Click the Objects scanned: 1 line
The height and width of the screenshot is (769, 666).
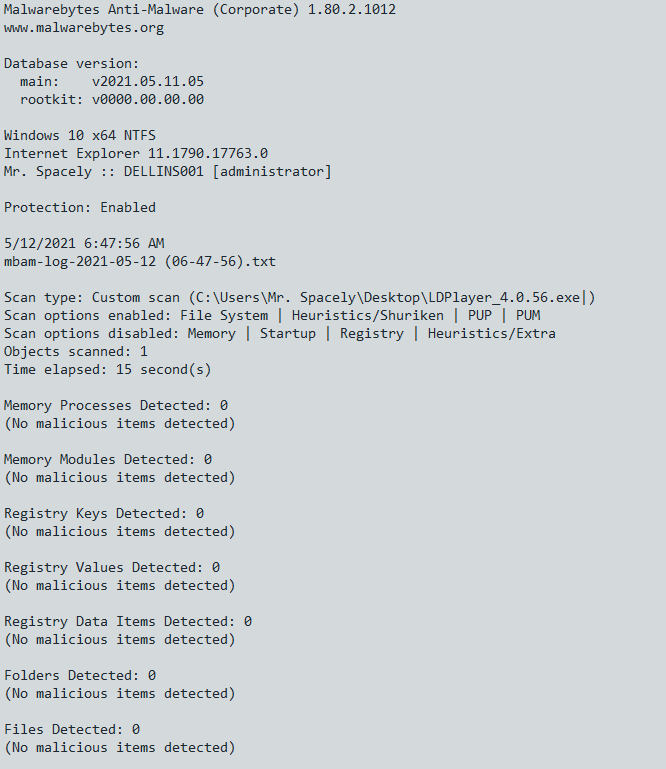pos(76,352)
